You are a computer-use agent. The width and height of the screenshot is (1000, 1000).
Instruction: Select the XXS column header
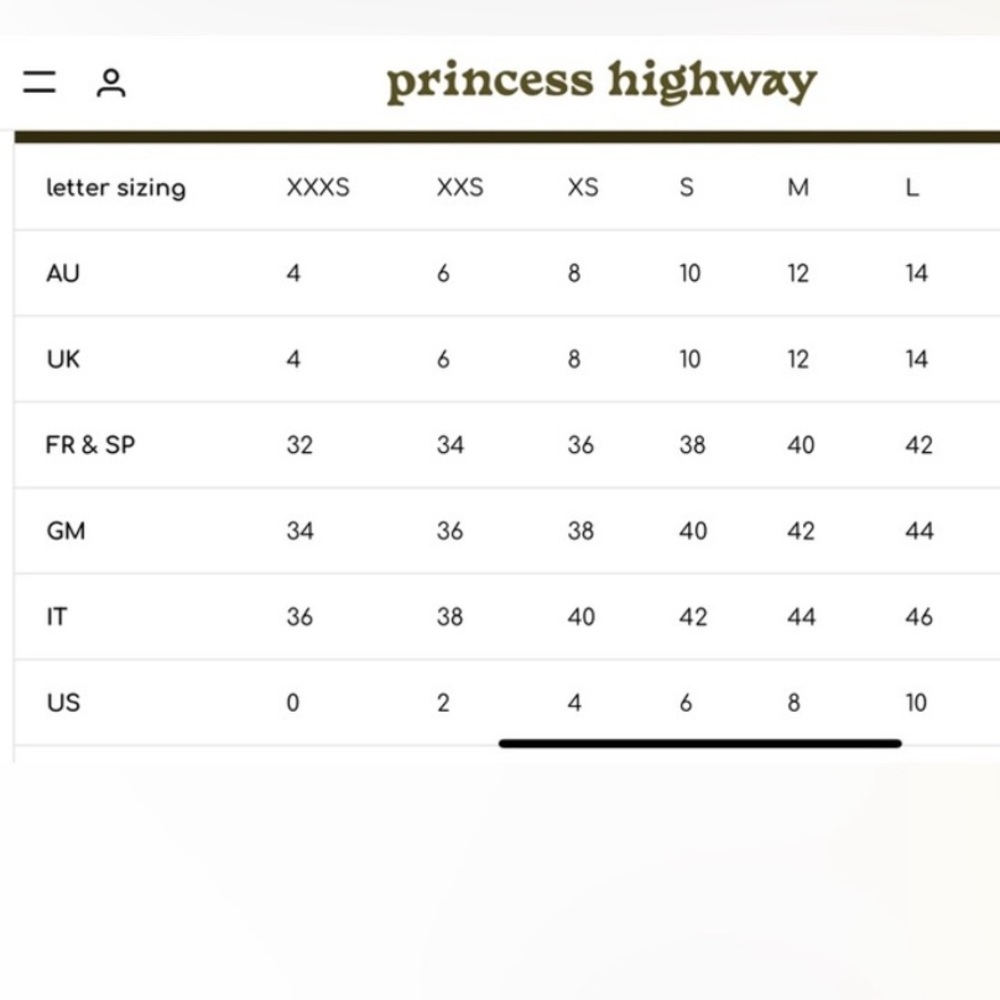pos(460,188)
